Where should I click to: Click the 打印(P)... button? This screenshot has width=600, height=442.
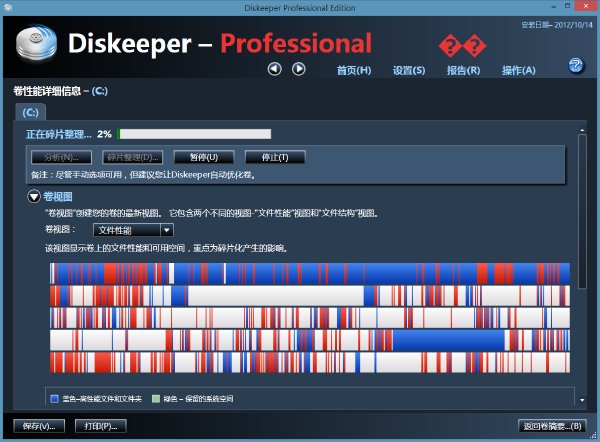pyautogui.click(x=101, y=426)
